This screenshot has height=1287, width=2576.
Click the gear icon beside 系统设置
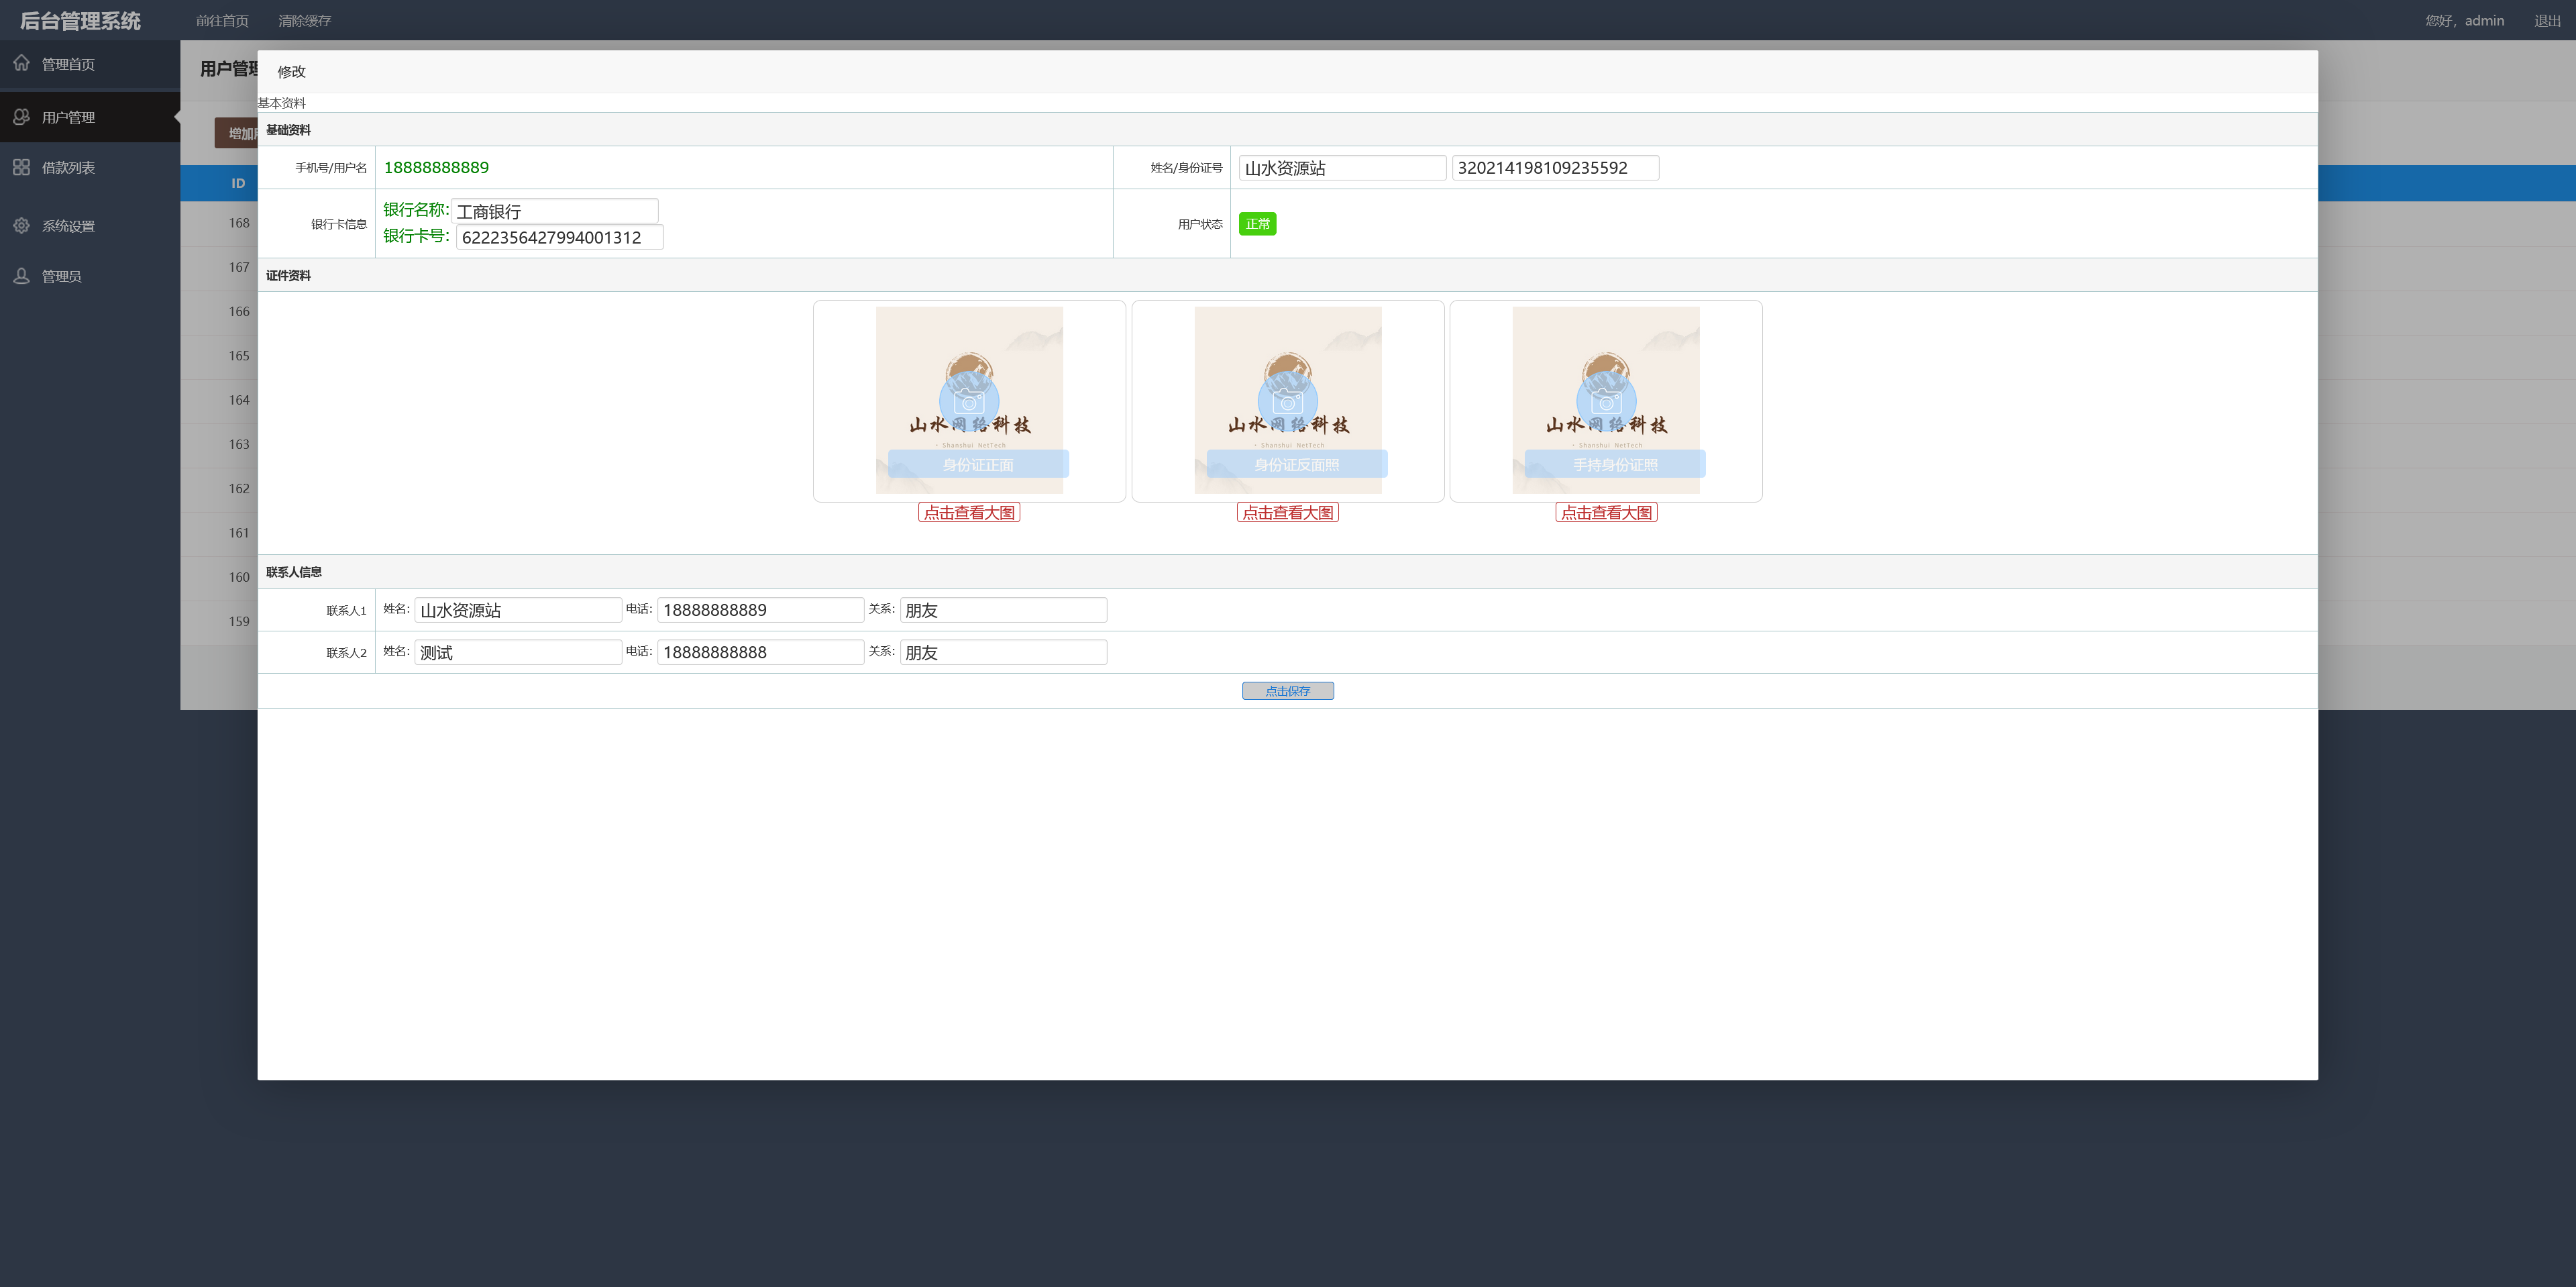click(21, 225)
